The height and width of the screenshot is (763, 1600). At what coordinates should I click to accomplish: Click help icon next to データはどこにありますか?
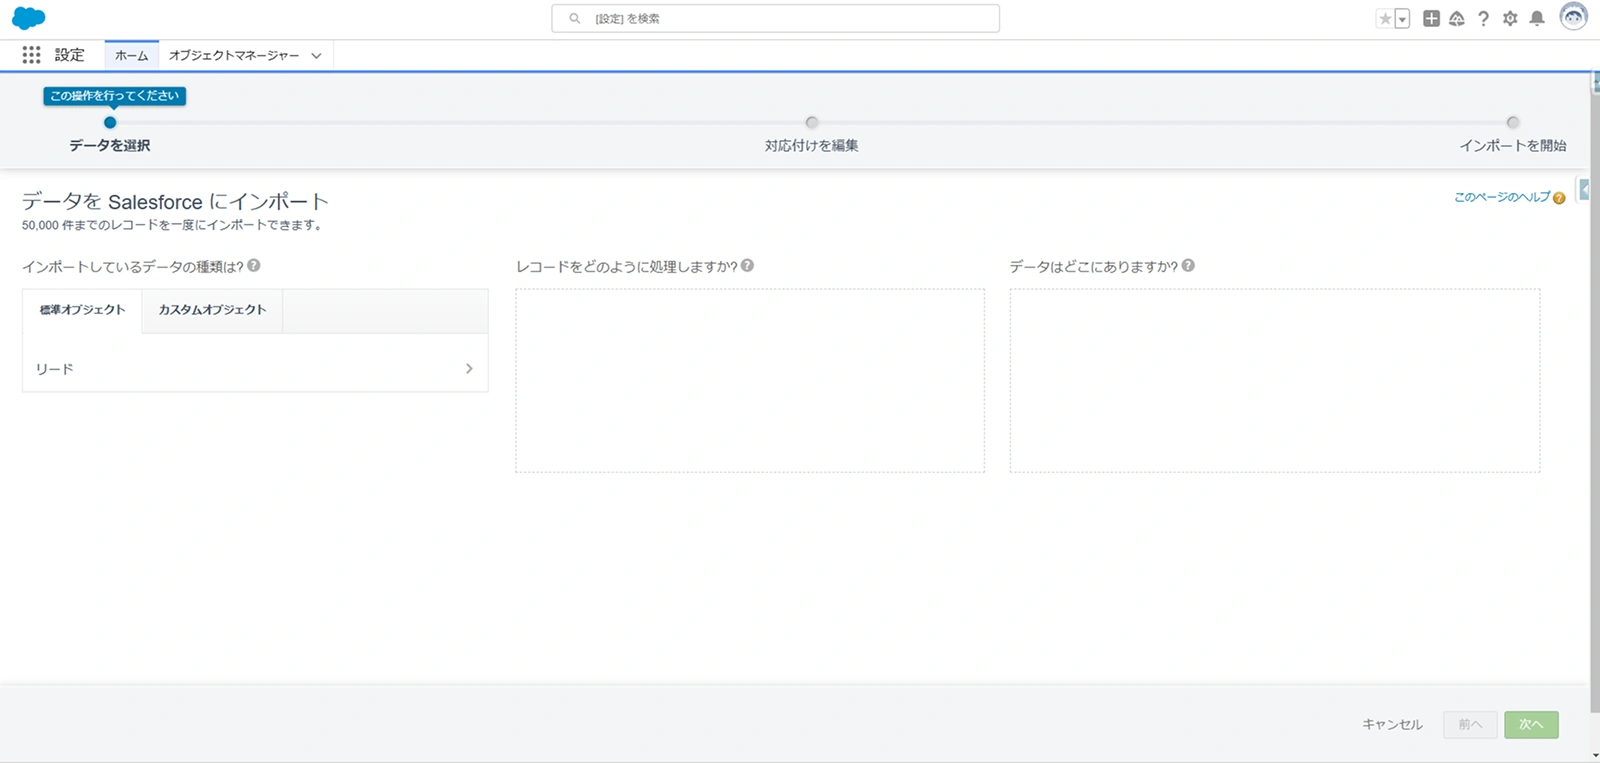pos(1188,266)
